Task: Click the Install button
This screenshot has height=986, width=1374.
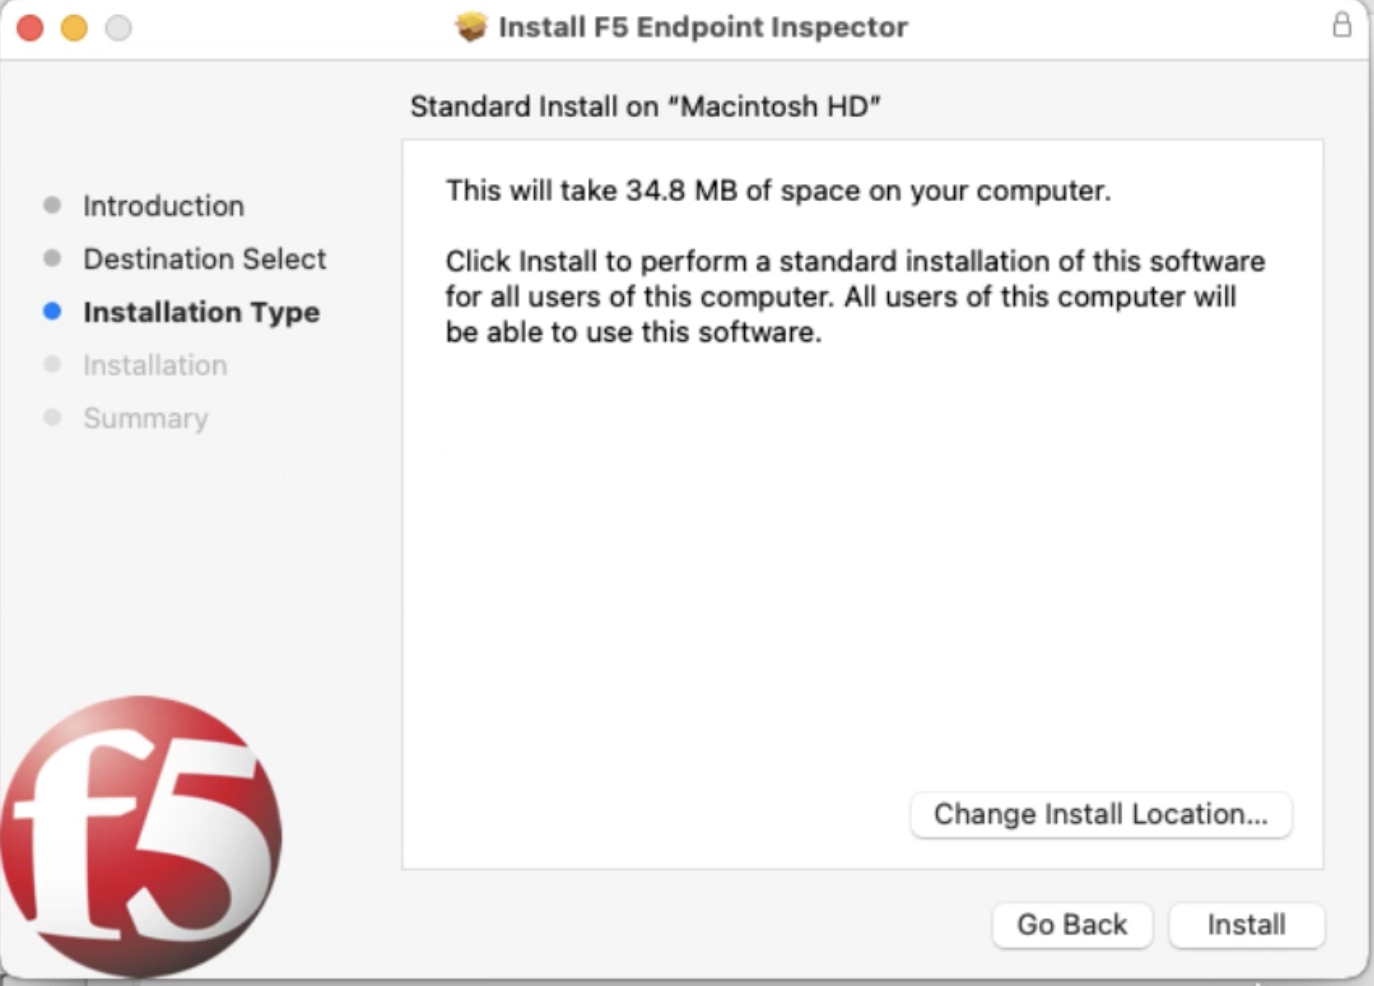Action: [1246, 924]
